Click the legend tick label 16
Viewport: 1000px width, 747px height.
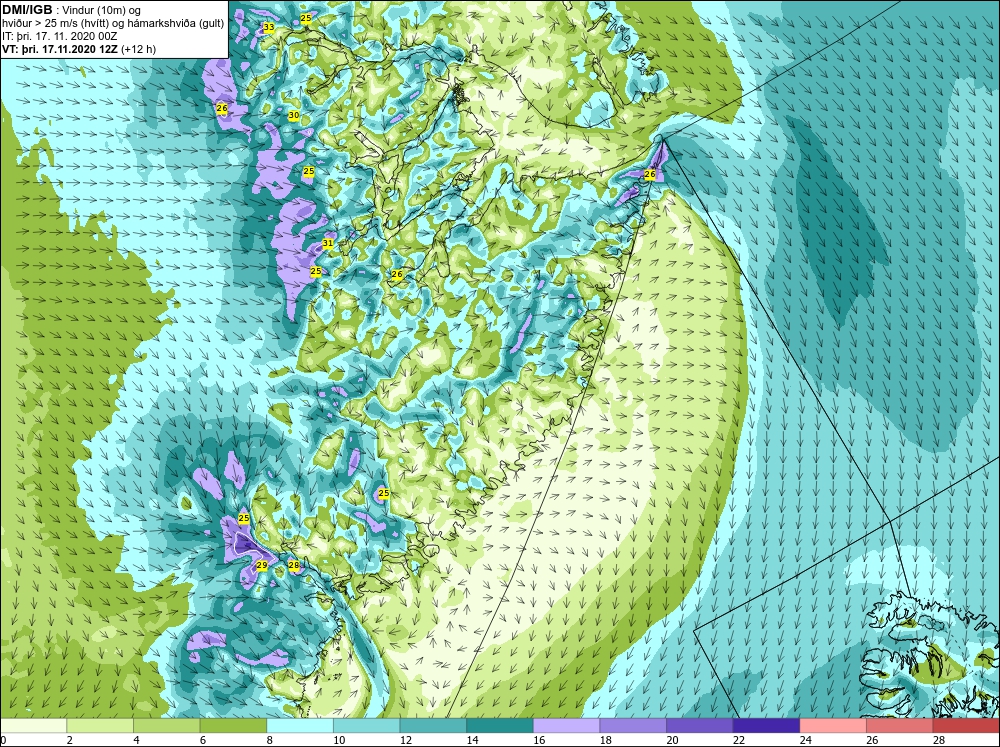tap(539, 740)
